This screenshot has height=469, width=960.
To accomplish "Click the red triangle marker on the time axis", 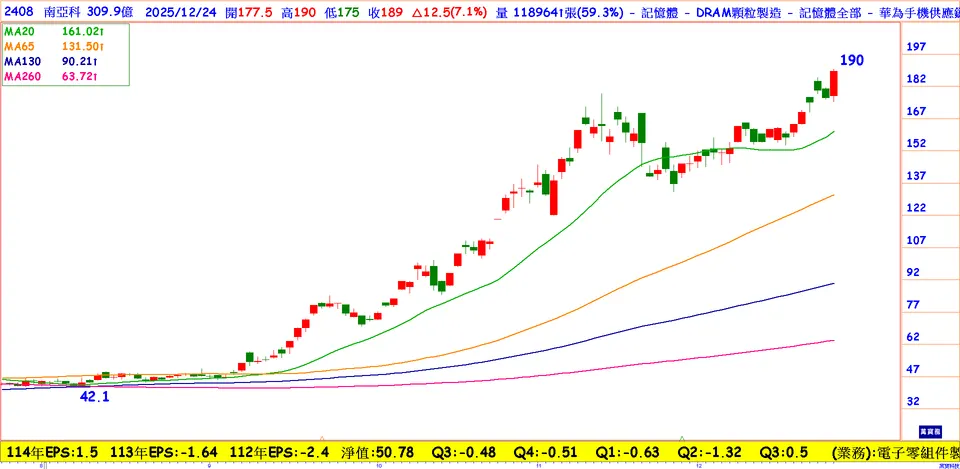I will 323,438.
